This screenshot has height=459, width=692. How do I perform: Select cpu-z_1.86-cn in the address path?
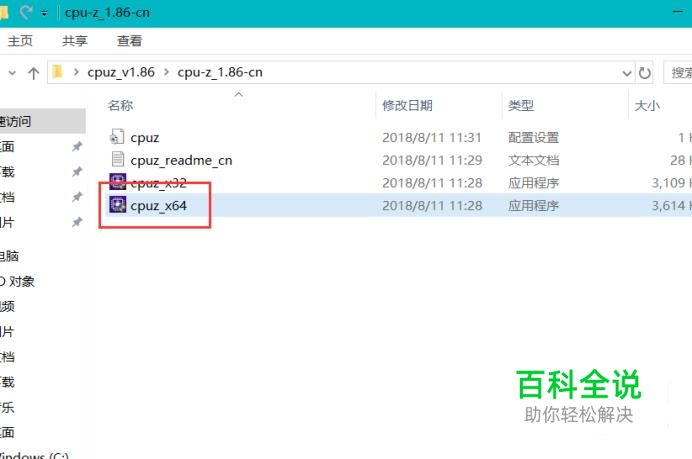(220, 72)
